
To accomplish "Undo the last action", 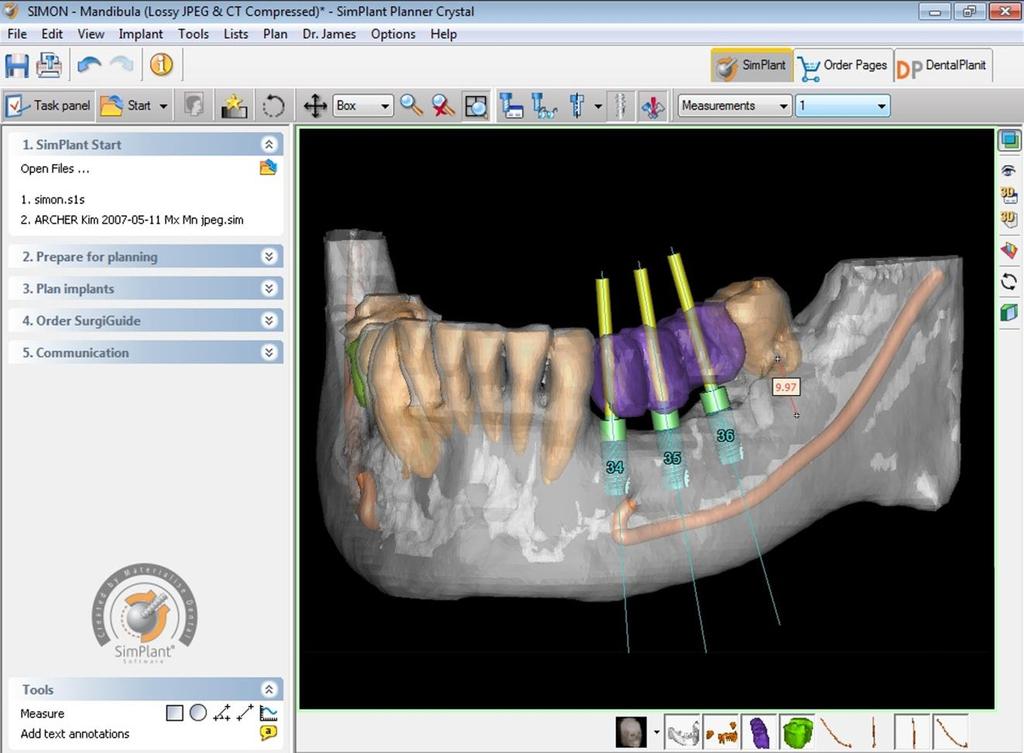I will point(89,65).
